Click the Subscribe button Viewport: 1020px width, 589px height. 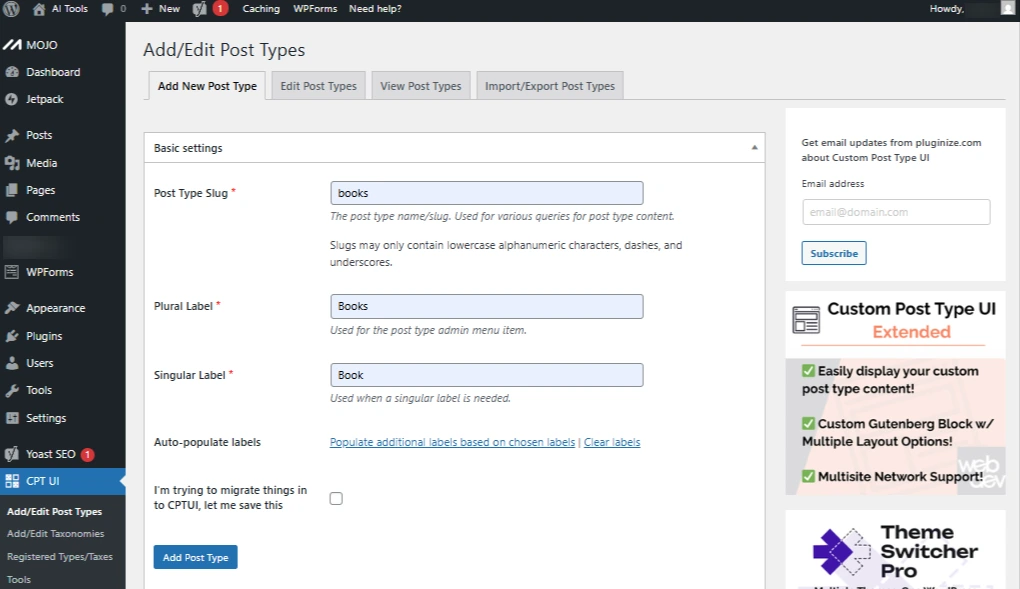tap(833, 253)
